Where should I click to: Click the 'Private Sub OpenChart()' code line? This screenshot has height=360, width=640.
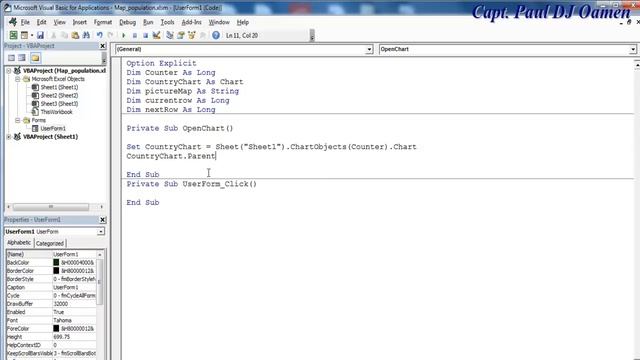click(180, 128)
